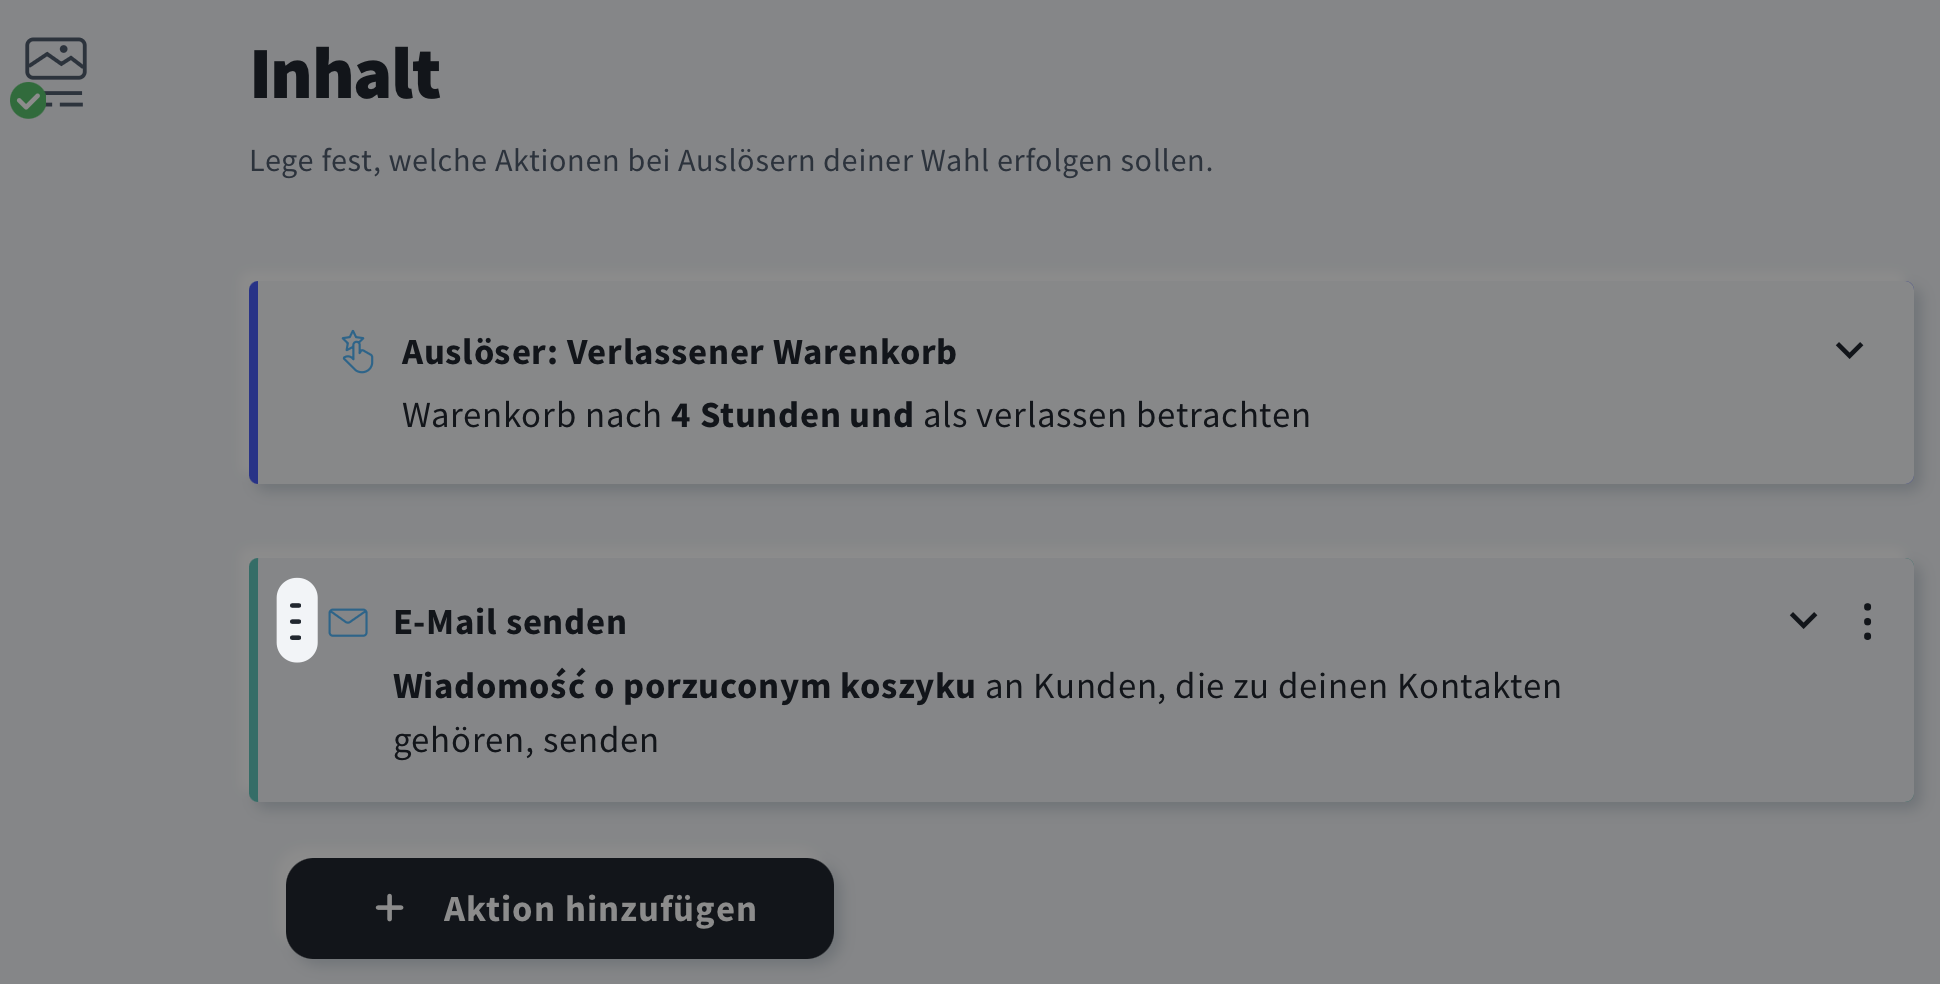
Task: Expand the E-Mail senden action chevron
Action: 1803,620
